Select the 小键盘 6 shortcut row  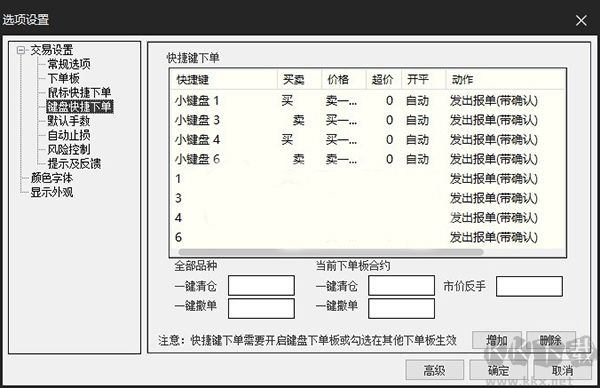[368, 159]
